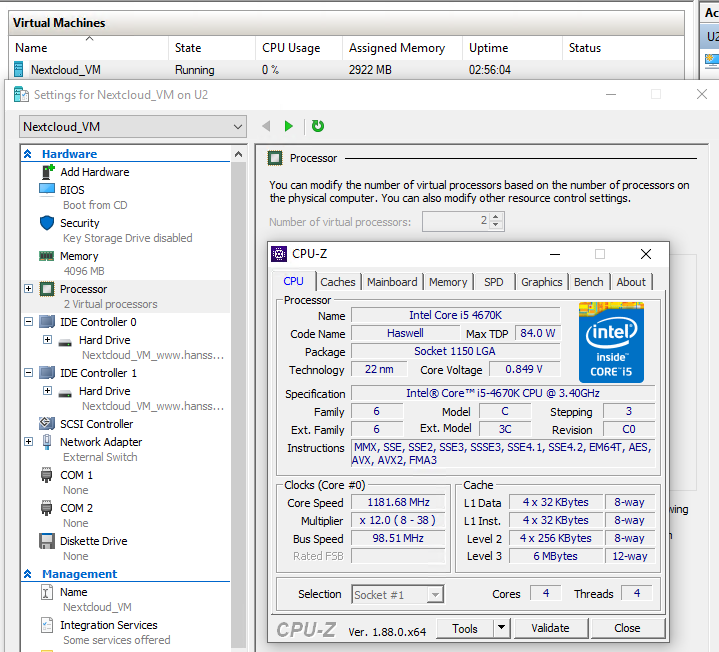Image resolution: width=719 pixels, height=652 pixels.
Task: Click the SCSI Controller icon
Action: [x=47, y=423]
